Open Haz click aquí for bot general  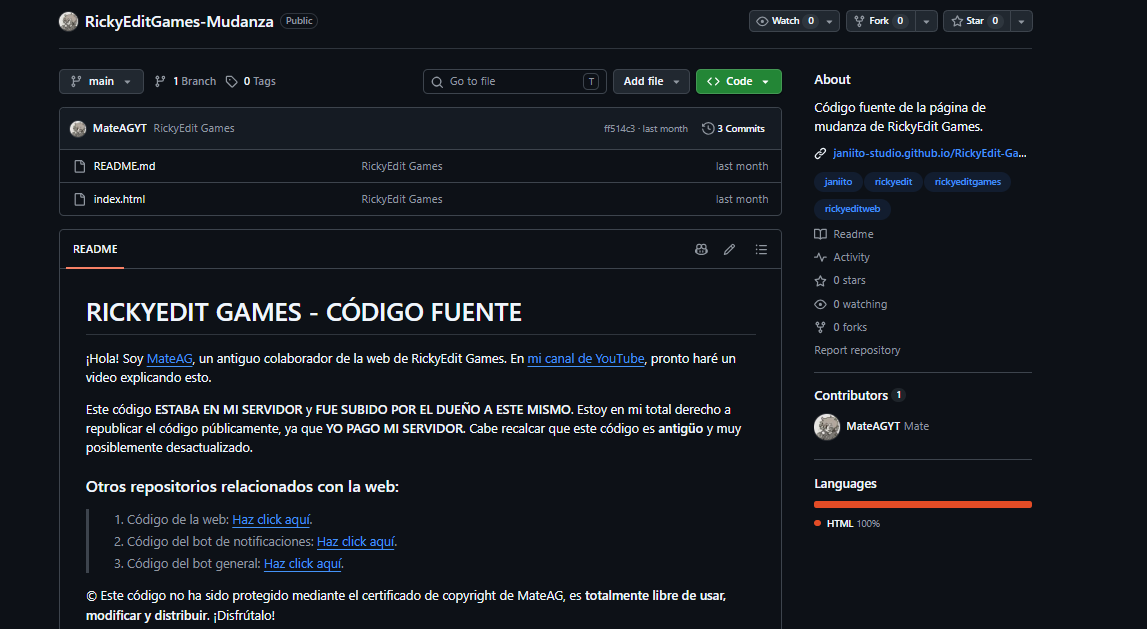303,564
